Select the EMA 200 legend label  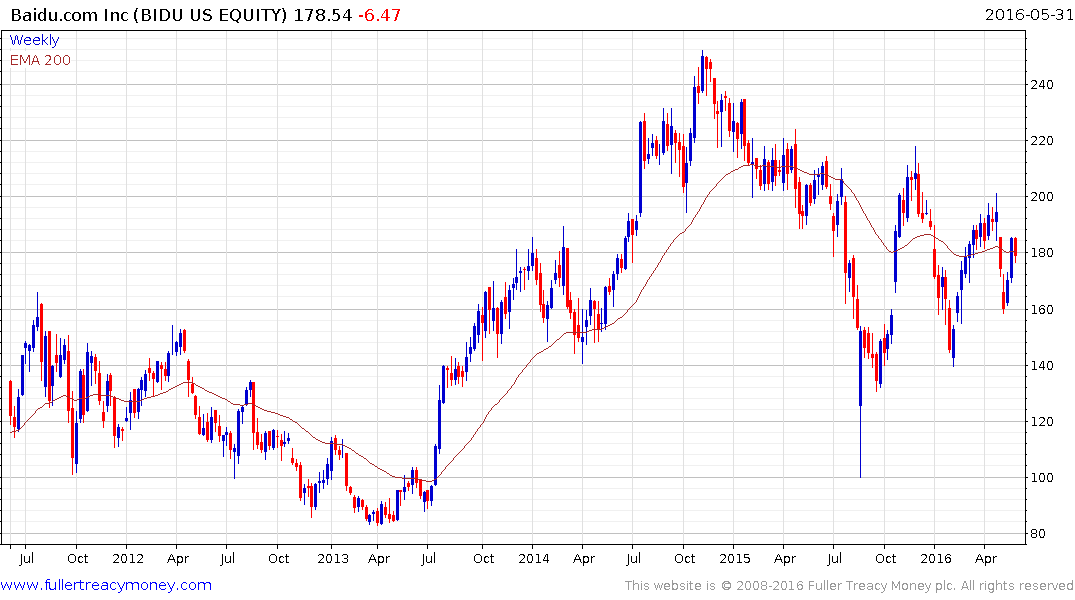[40, 60]
